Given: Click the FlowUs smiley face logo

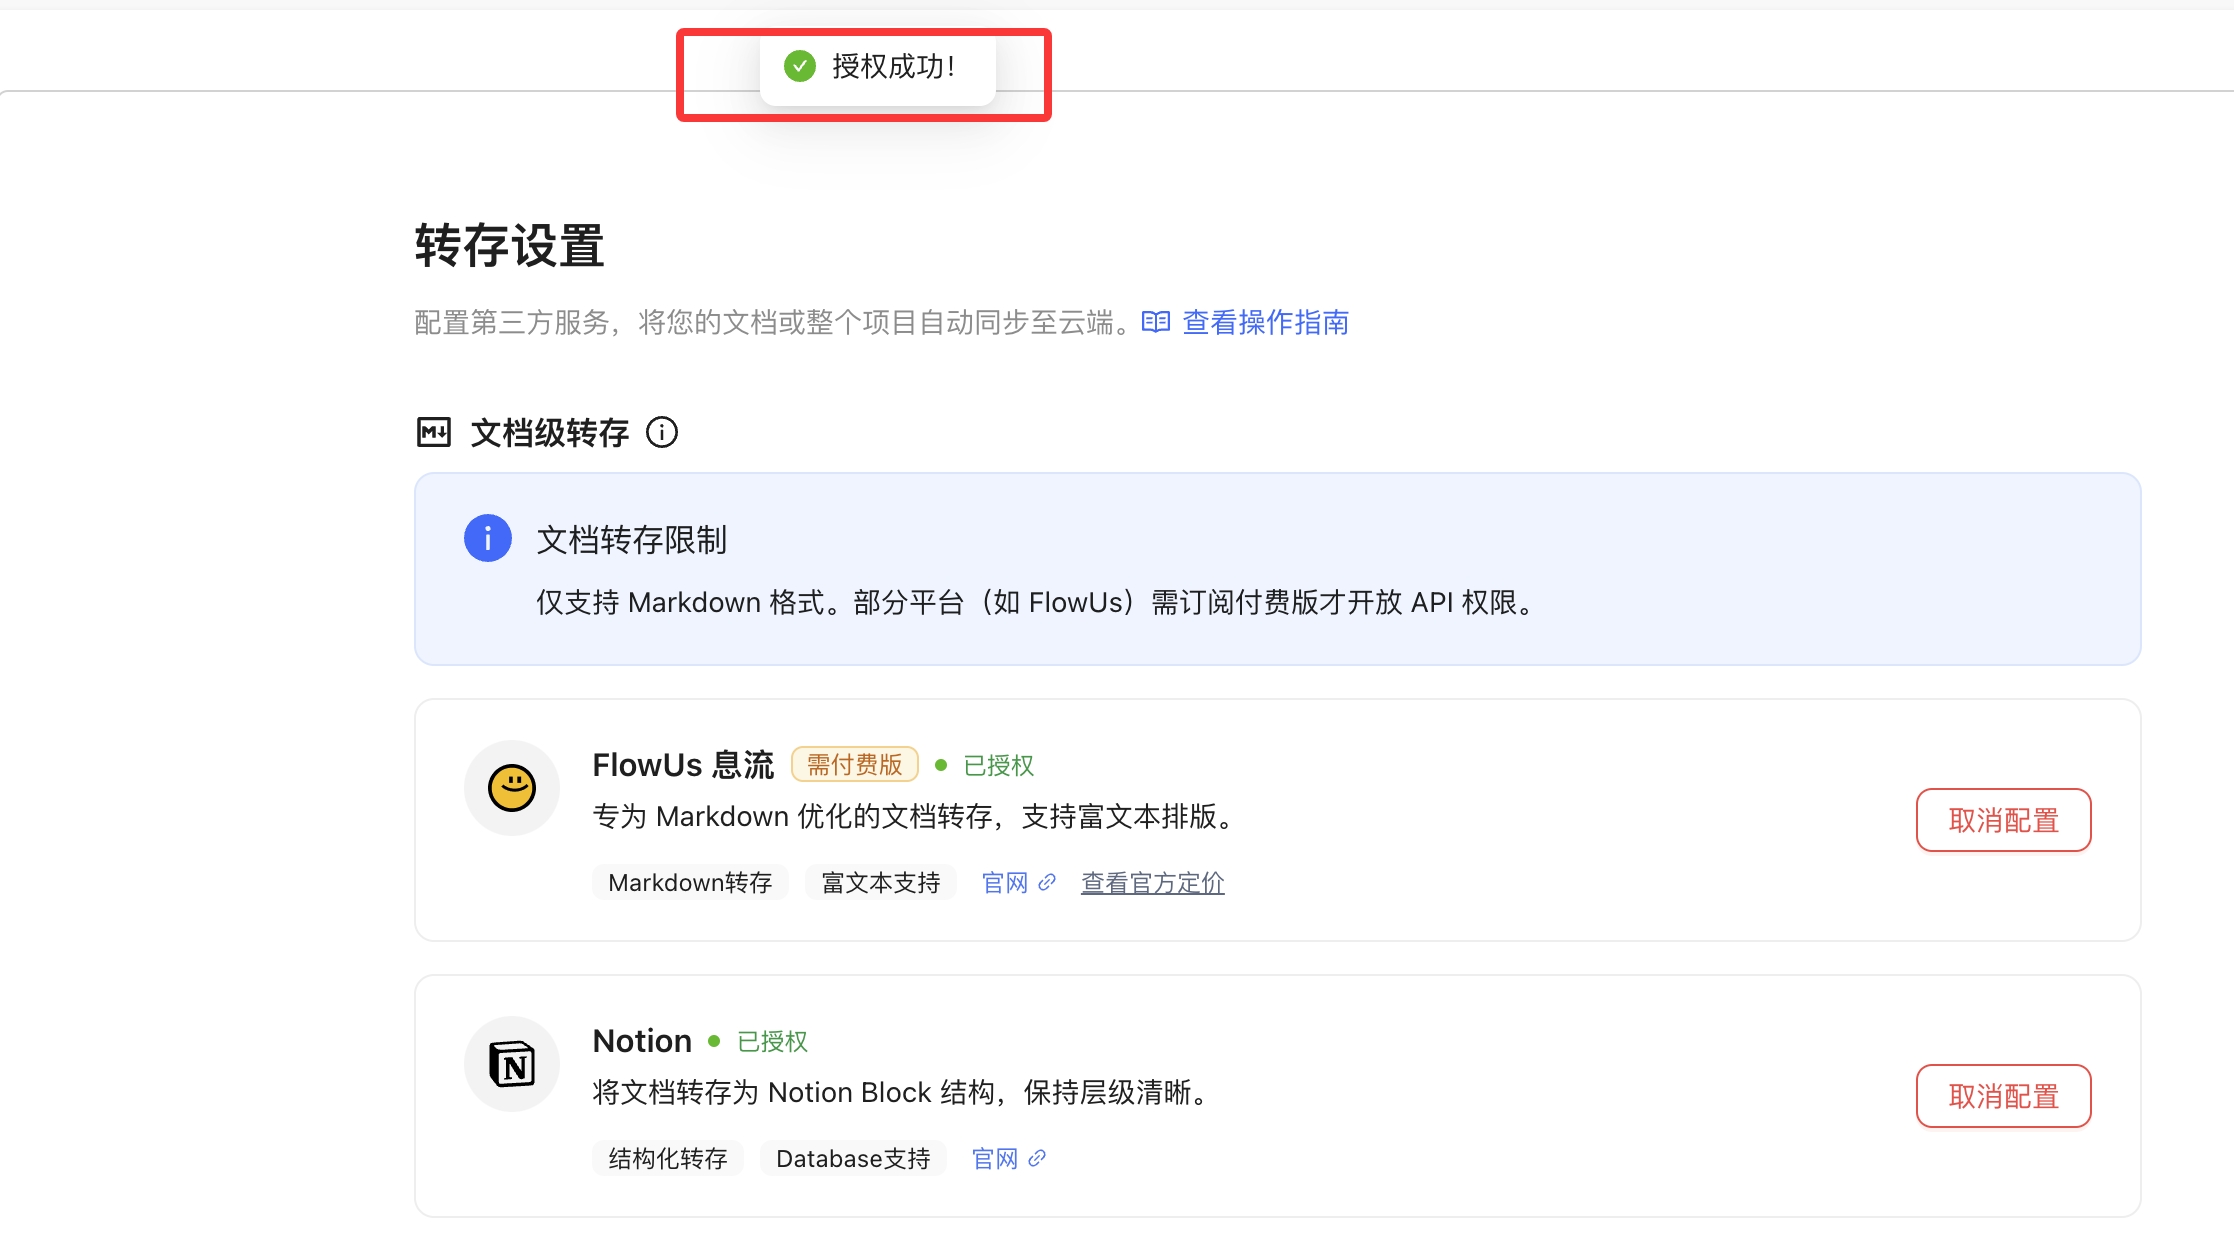Looking at the screenshot, I should [511, 788].
